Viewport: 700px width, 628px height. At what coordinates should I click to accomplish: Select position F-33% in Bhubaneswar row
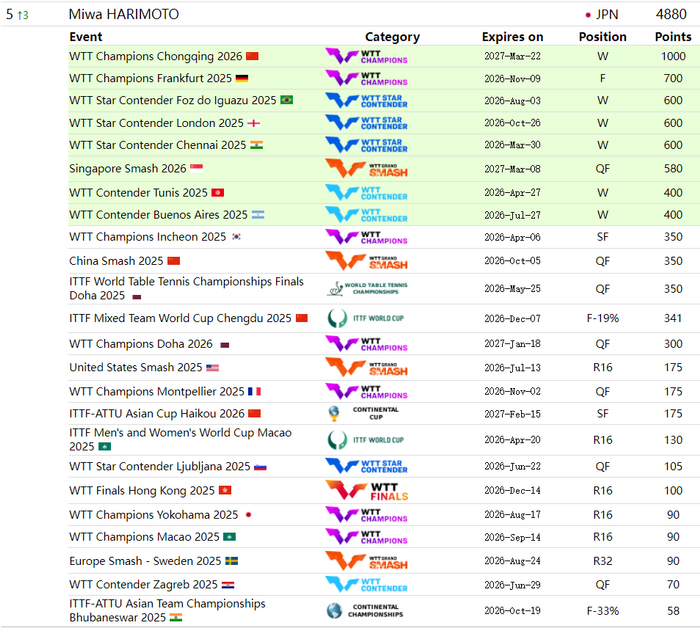pos(603,611)
